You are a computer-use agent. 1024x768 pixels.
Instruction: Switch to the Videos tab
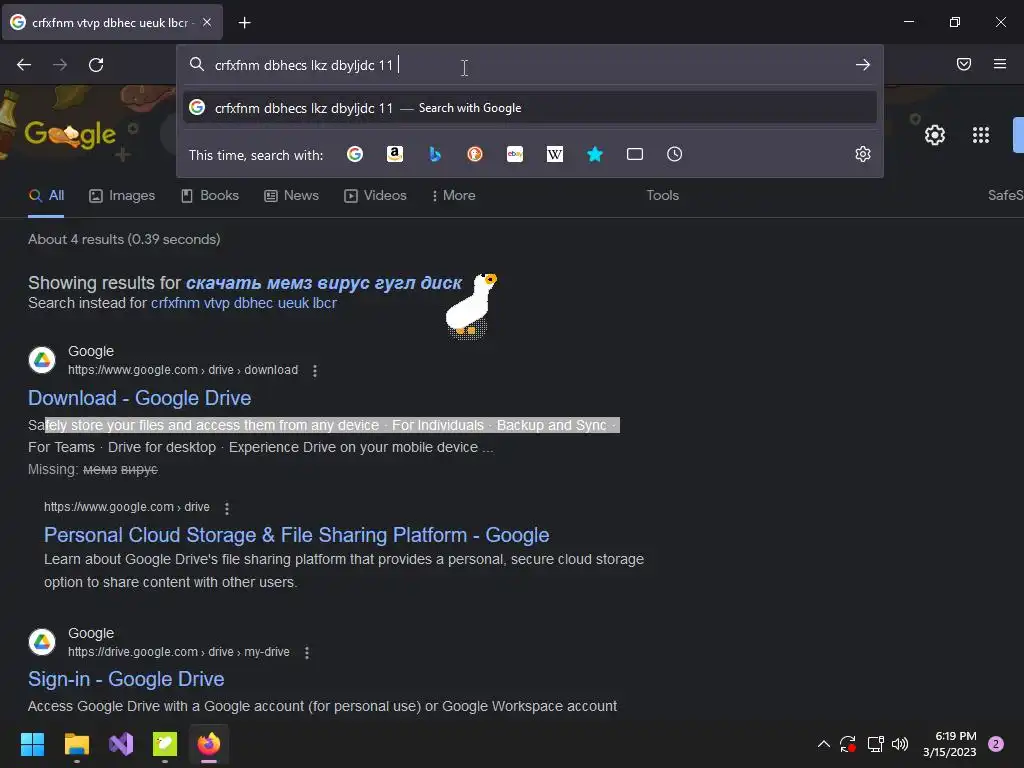pyautogui.click(x=376, y=196)
